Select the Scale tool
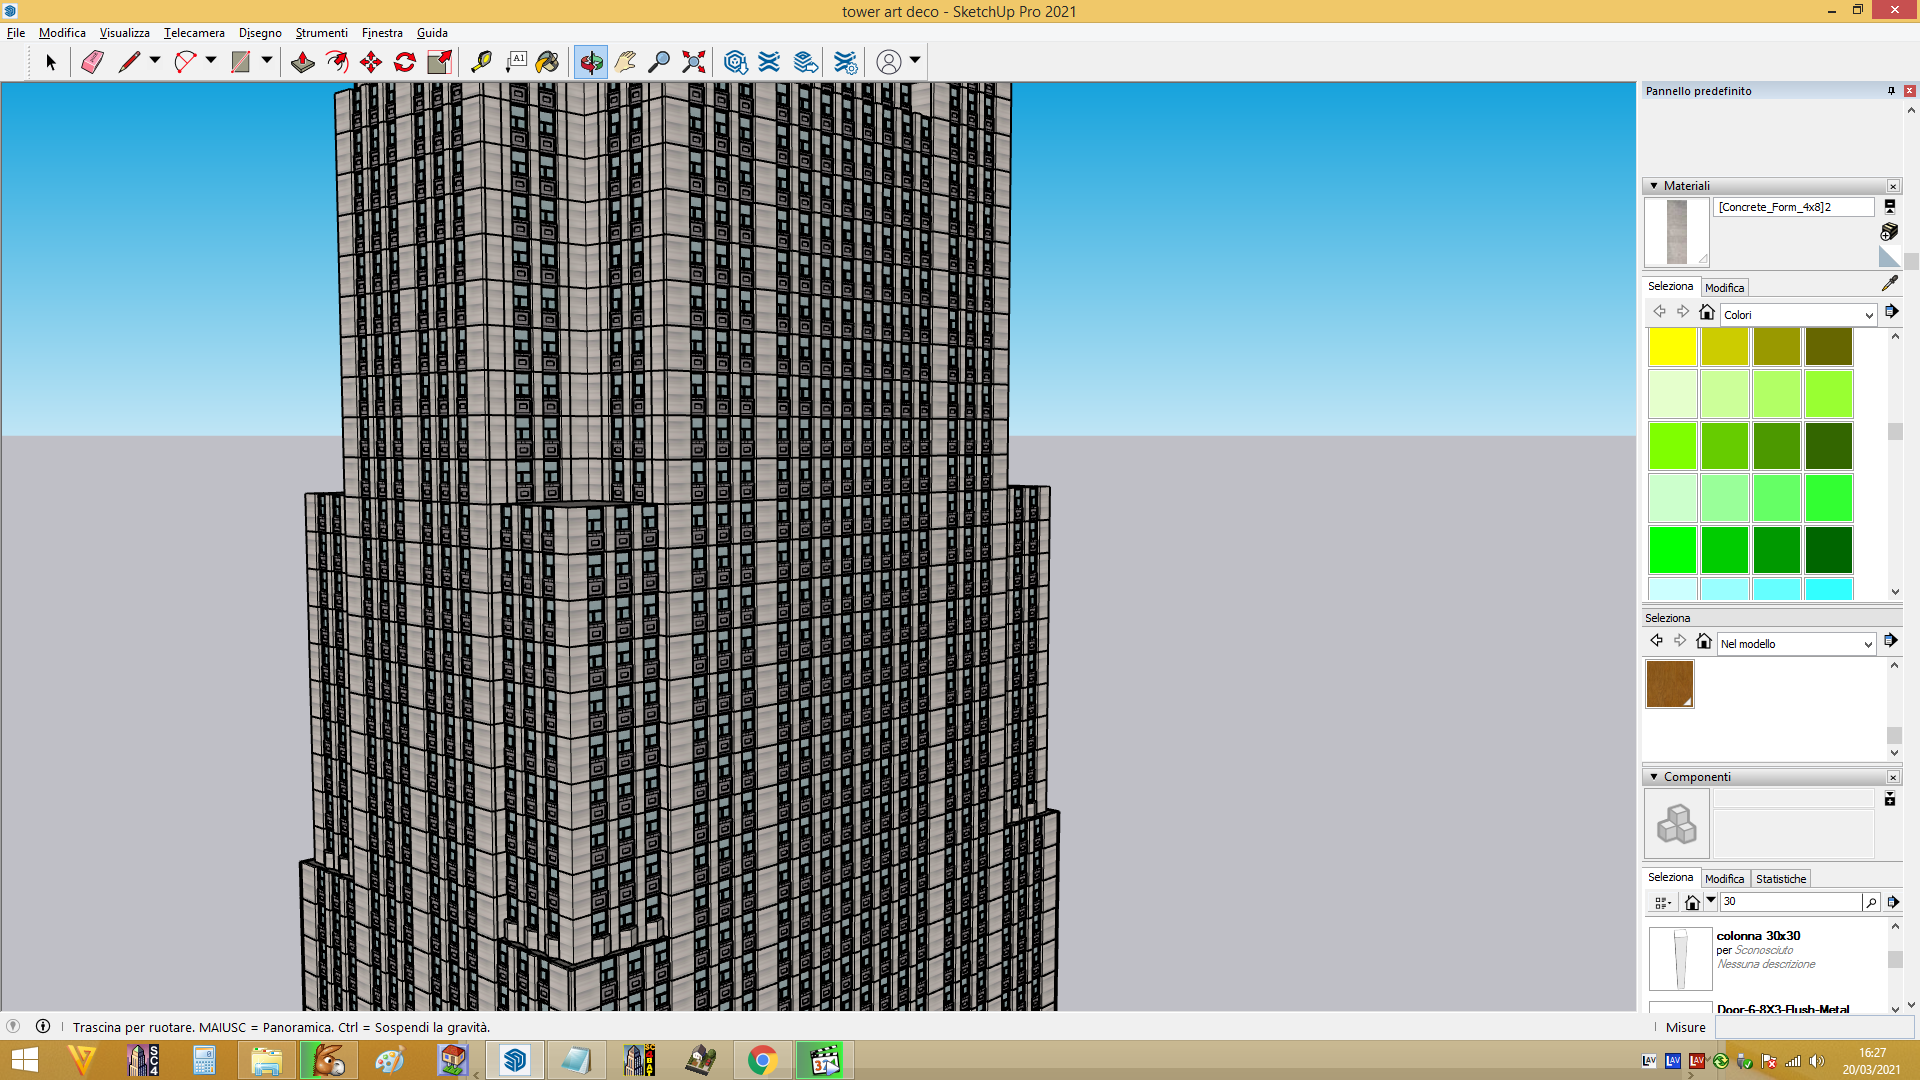Image resolution: width=1920 pixels, height=1080 pixels. point(439,62)
